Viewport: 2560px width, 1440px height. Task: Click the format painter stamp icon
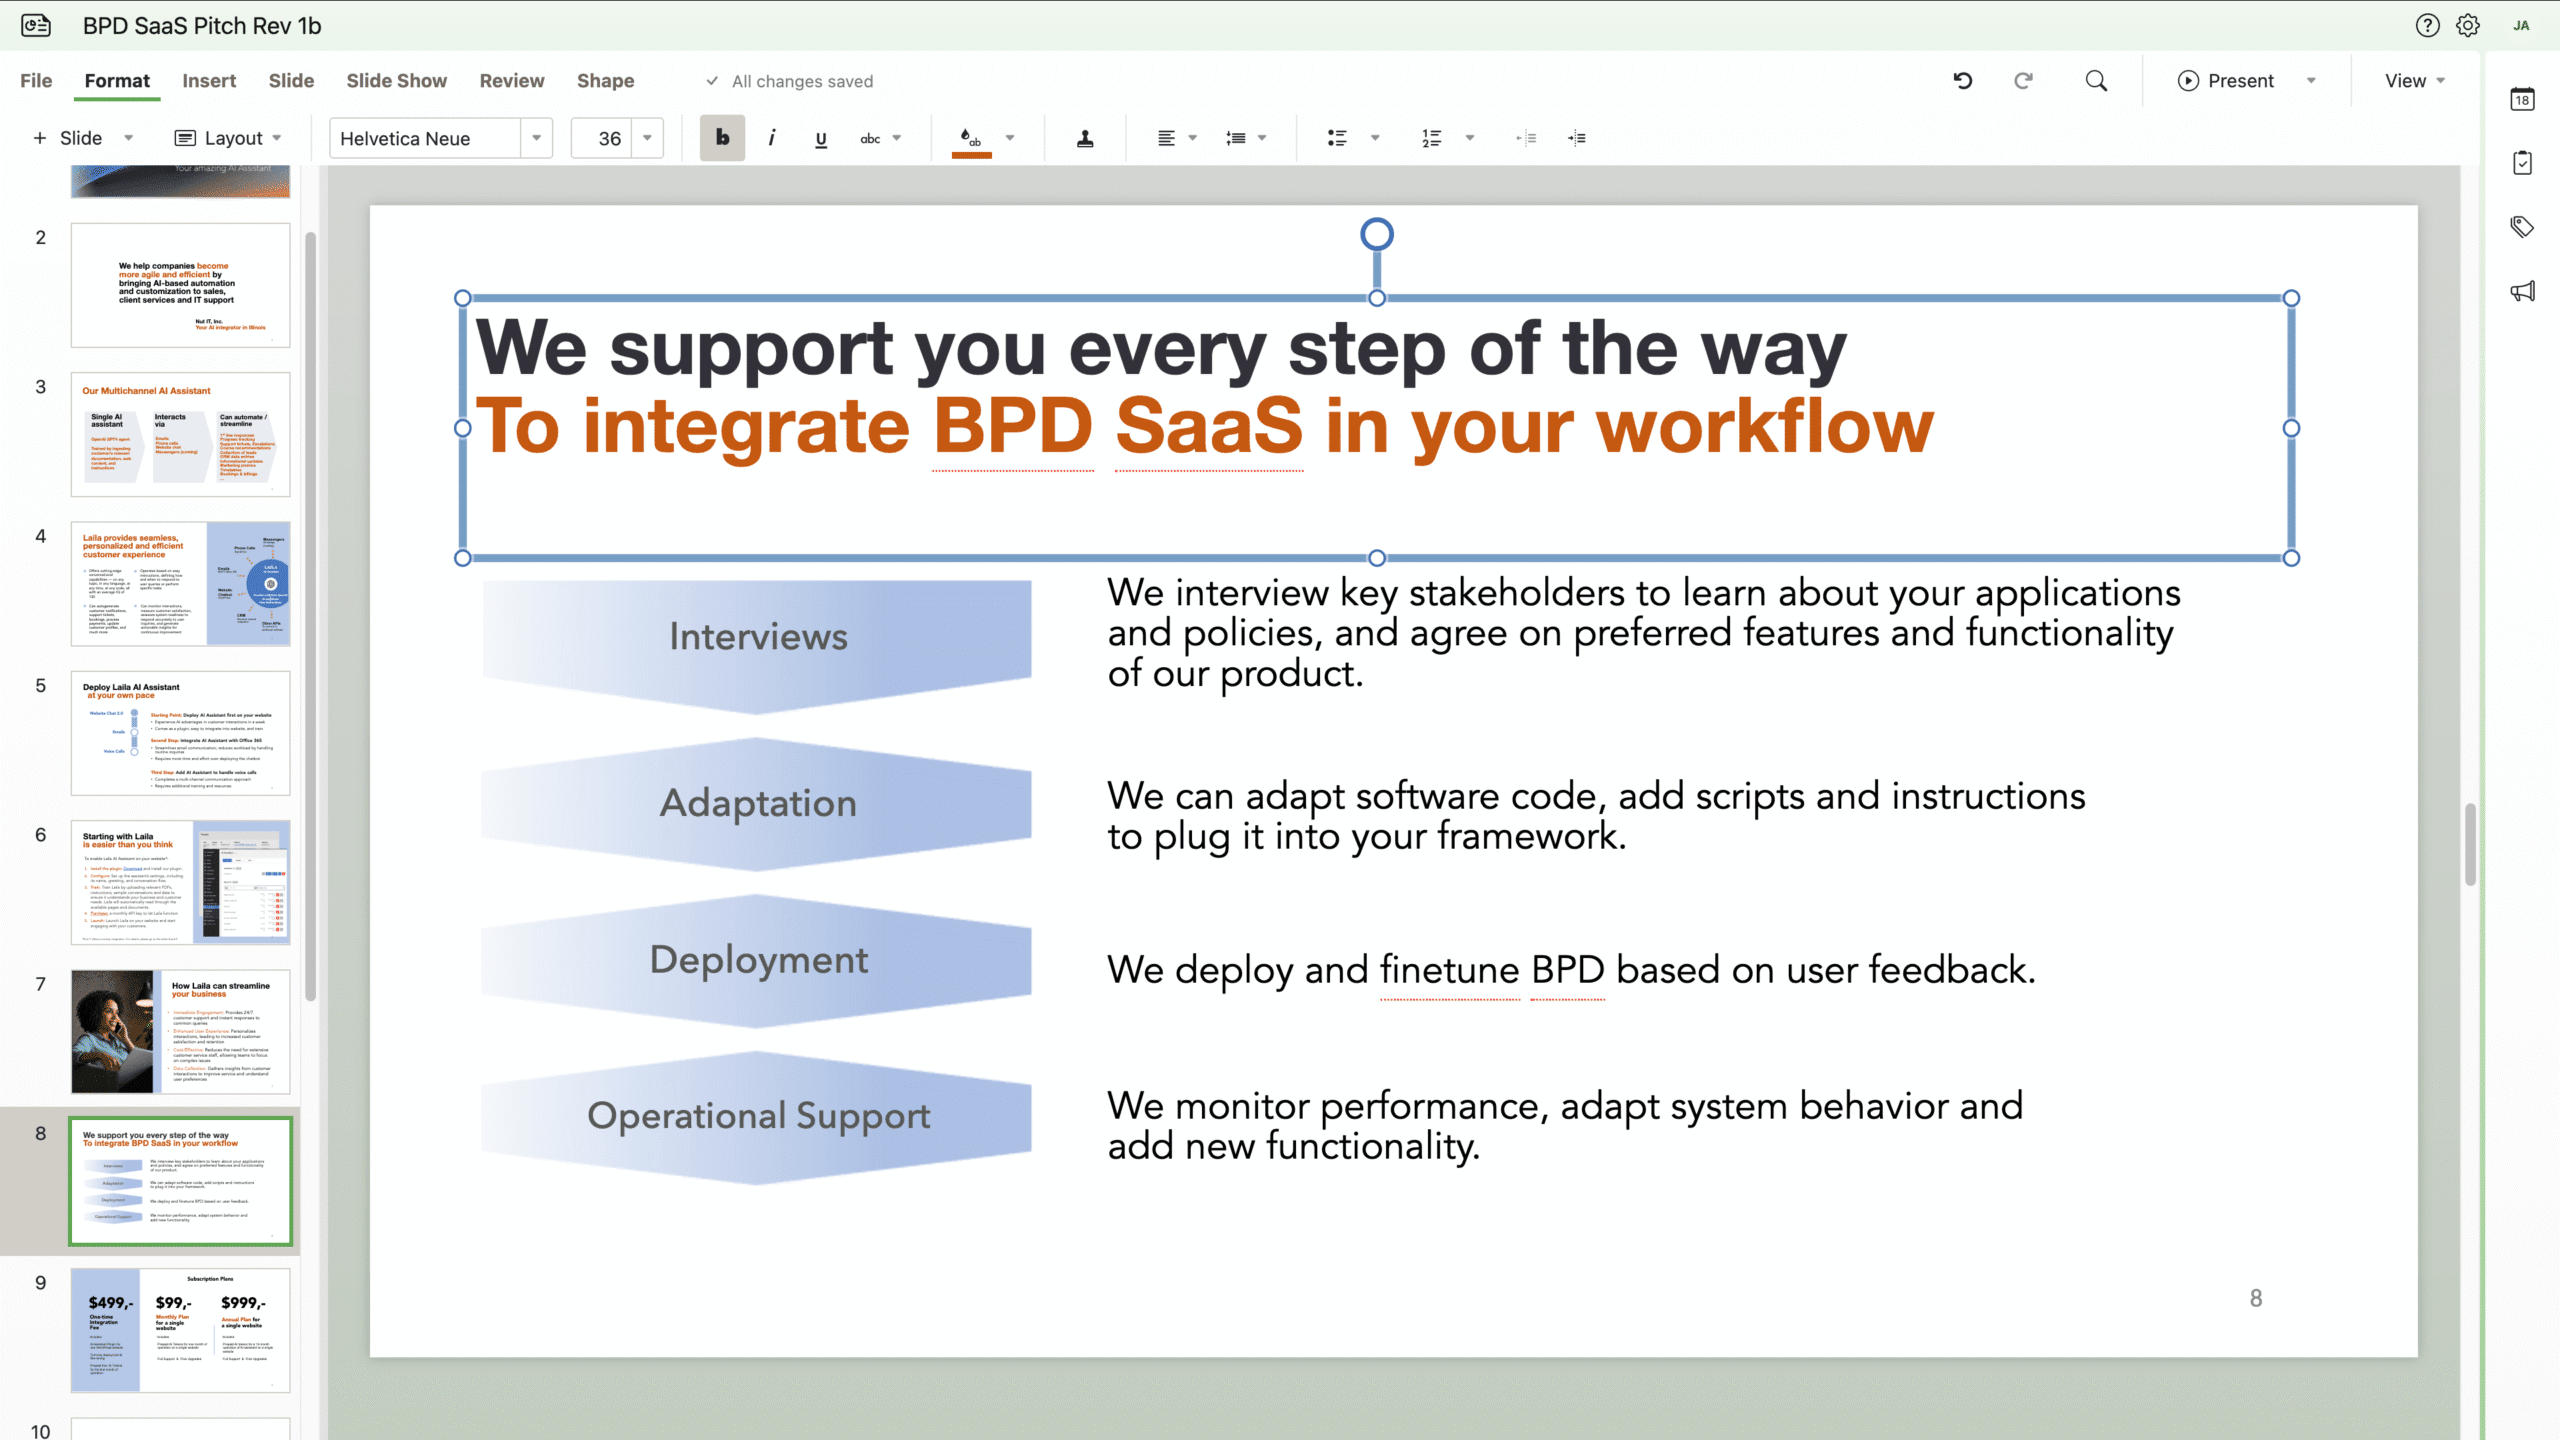pos(1085,138)
